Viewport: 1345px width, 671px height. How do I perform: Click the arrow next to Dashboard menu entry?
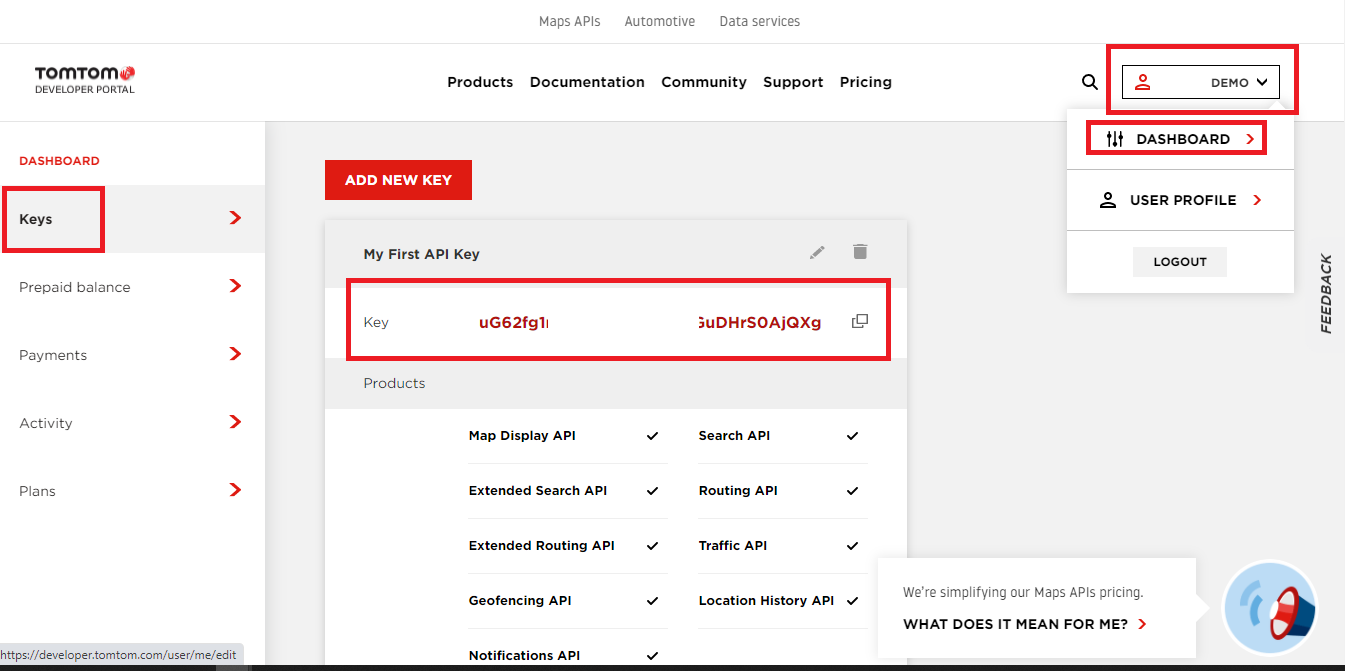click(x=1250, y=139)
